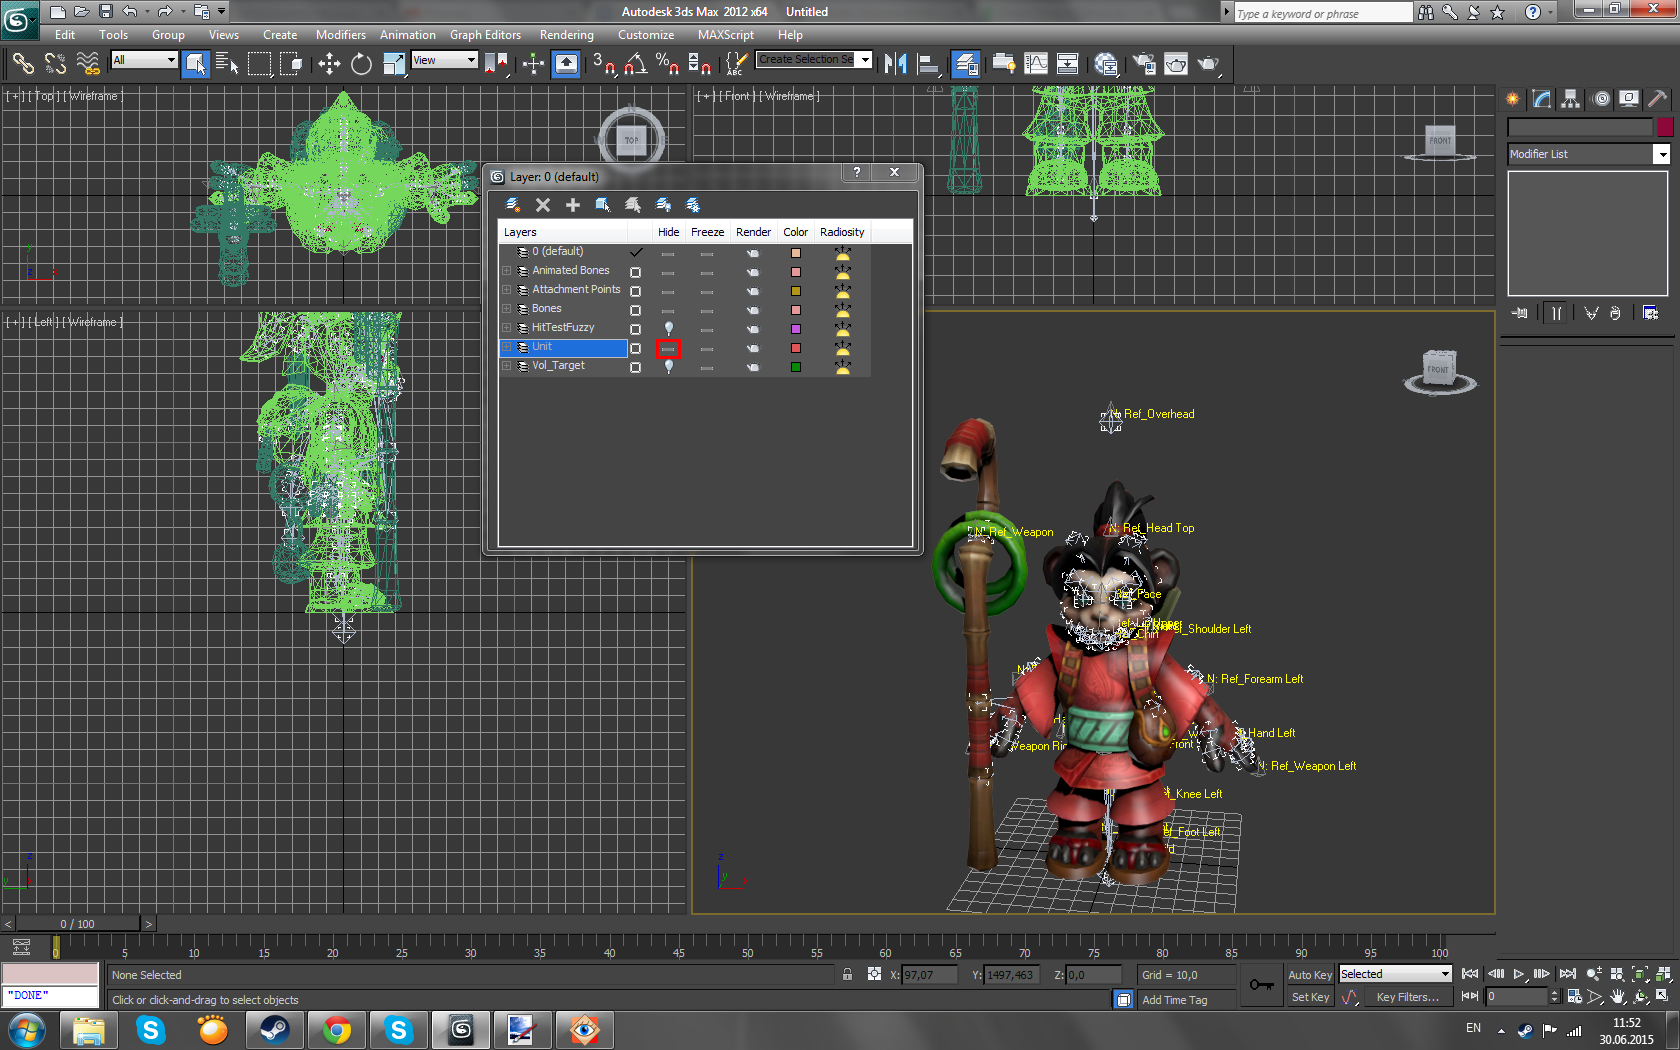The image size is (1680, 1050).
Task: Expand the Bones layer
Action: tap(507, 309)
